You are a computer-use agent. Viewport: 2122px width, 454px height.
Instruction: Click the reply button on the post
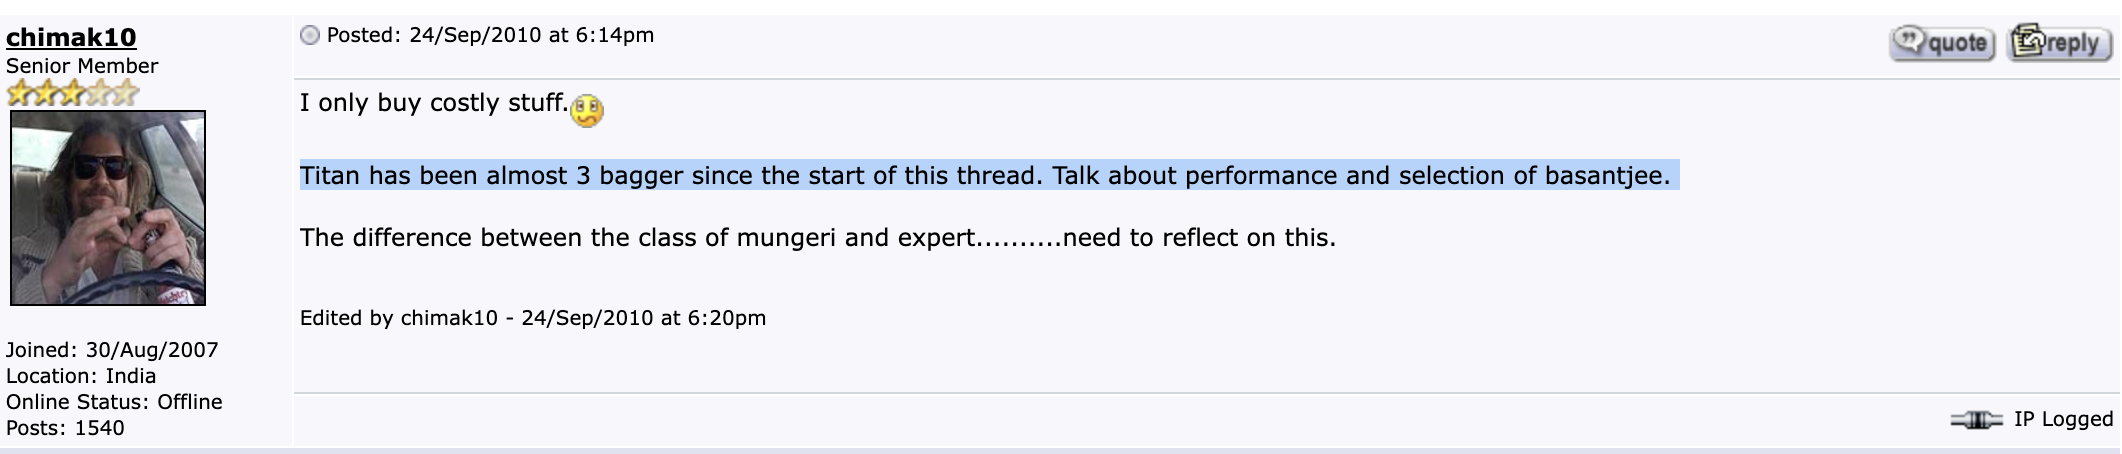point(2059,42)
